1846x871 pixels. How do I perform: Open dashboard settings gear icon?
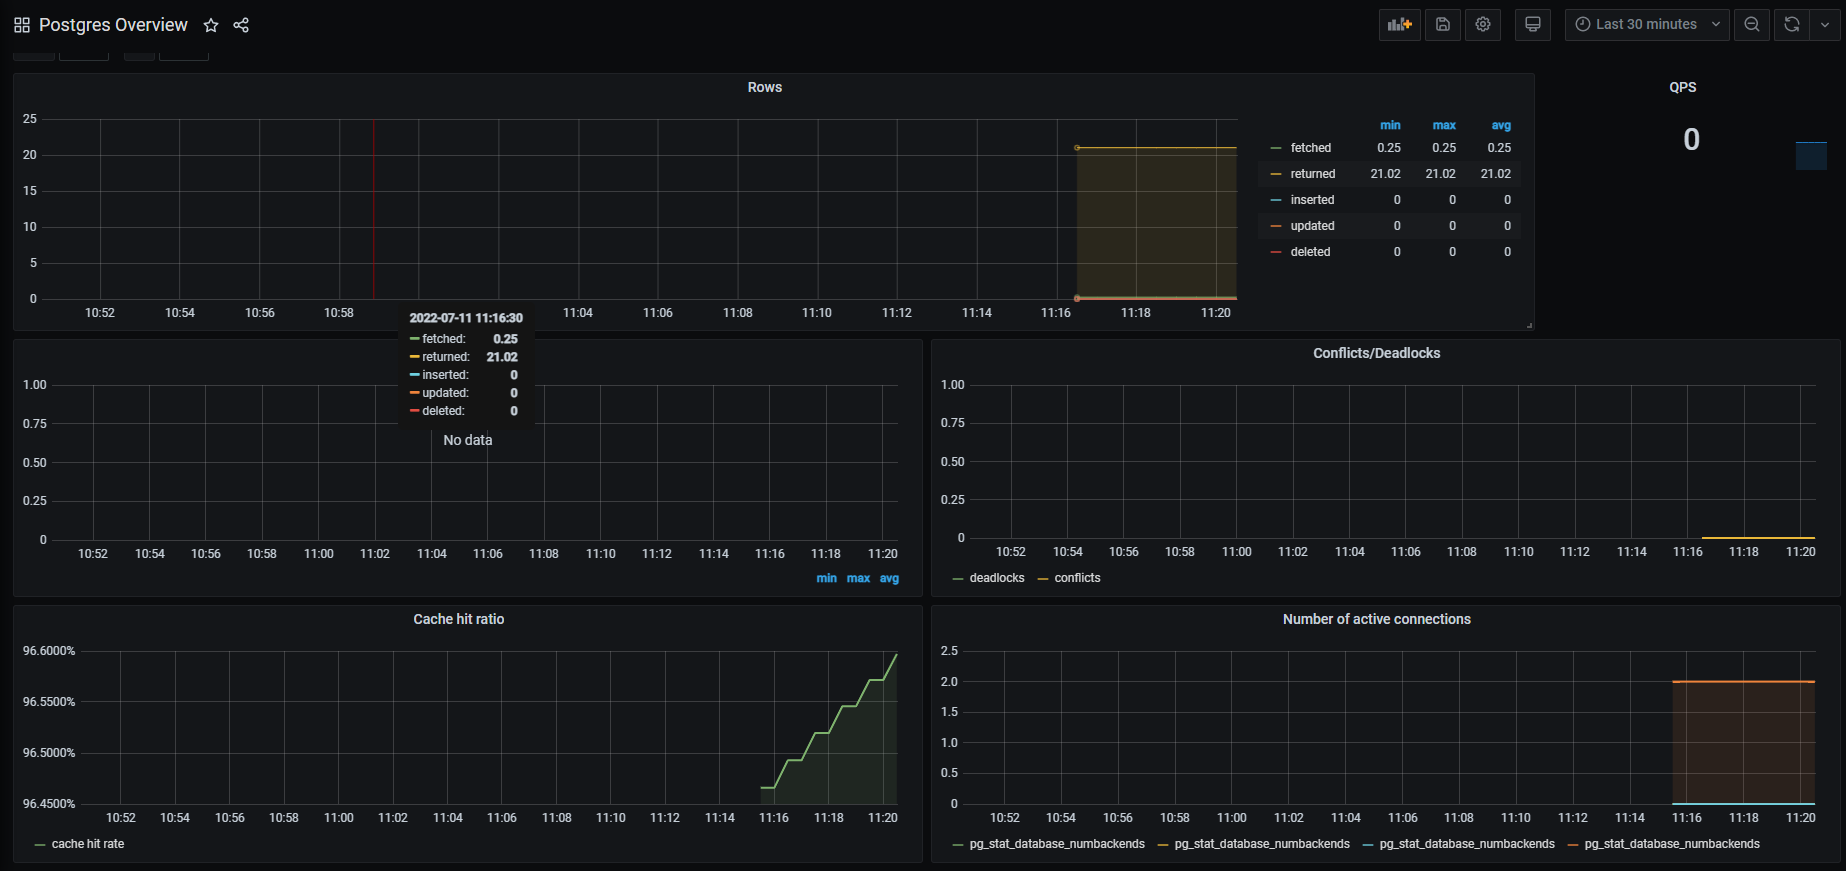1483,25
